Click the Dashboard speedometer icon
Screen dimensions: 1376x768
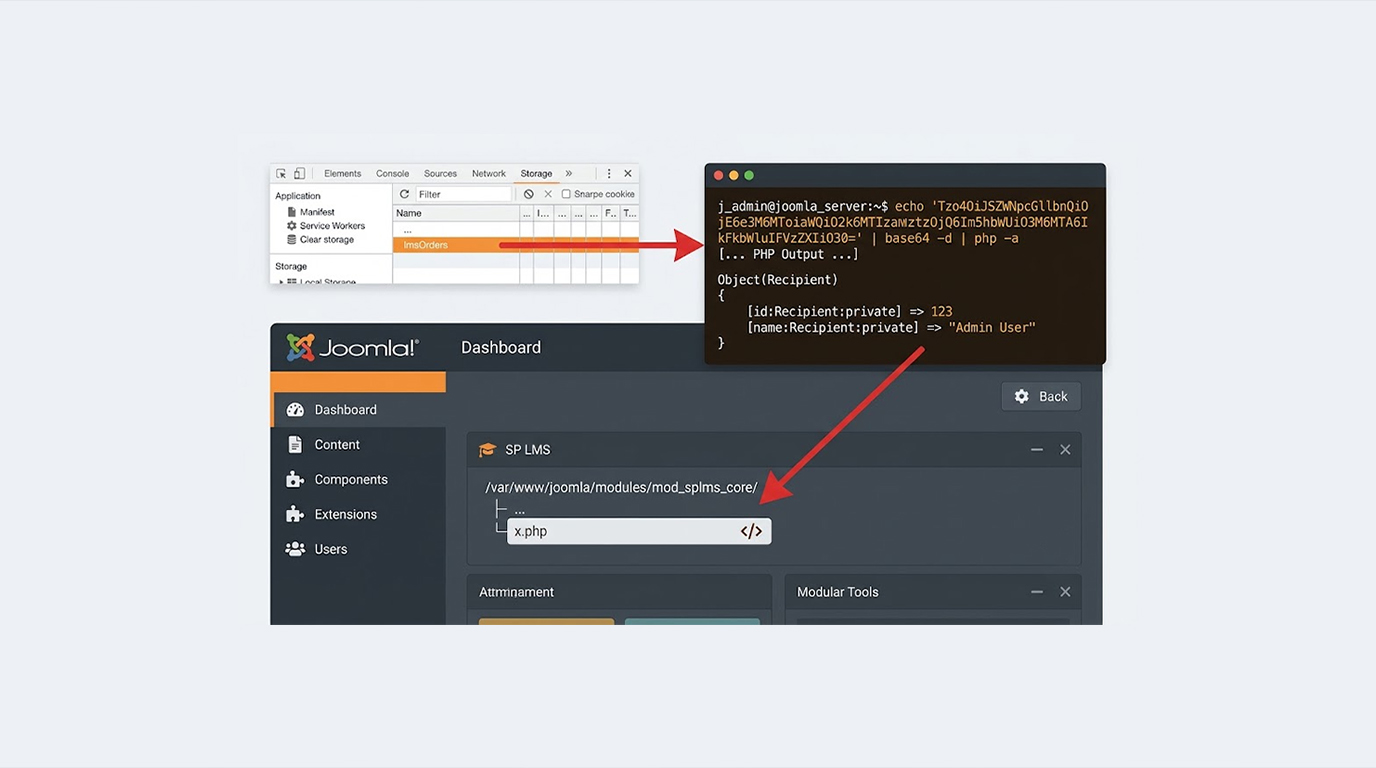[295, 410]
